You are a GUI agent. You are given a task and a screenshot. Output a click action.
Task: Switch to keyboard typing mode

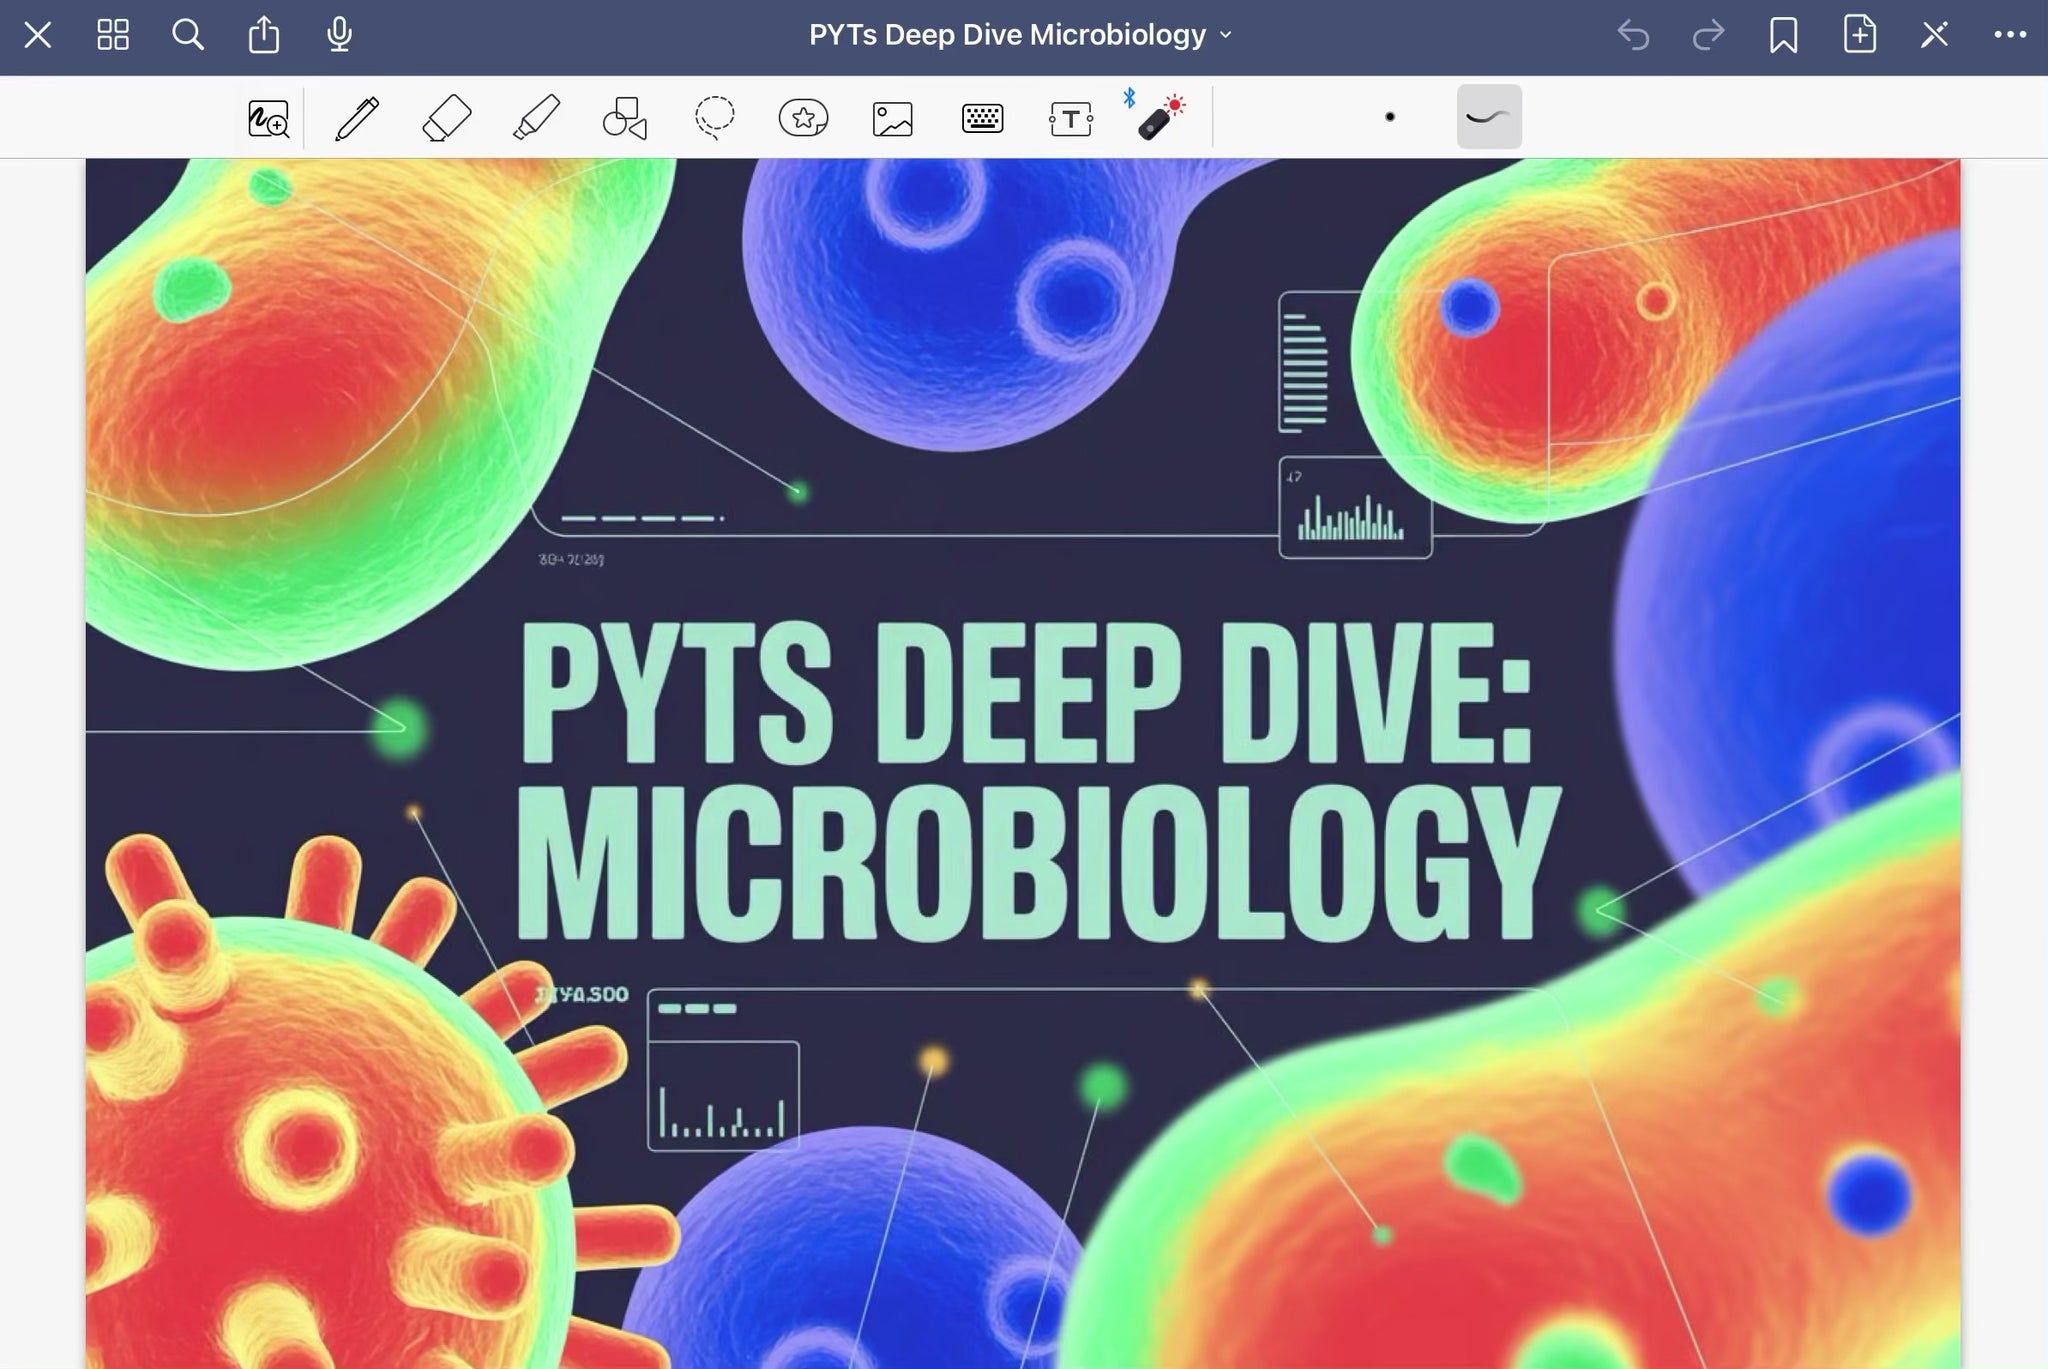coord(982,118)
